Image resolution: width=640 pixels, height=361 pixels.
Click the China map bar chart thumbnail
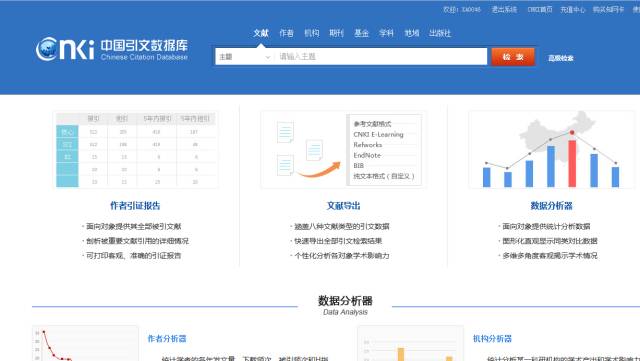click(551, 149)
